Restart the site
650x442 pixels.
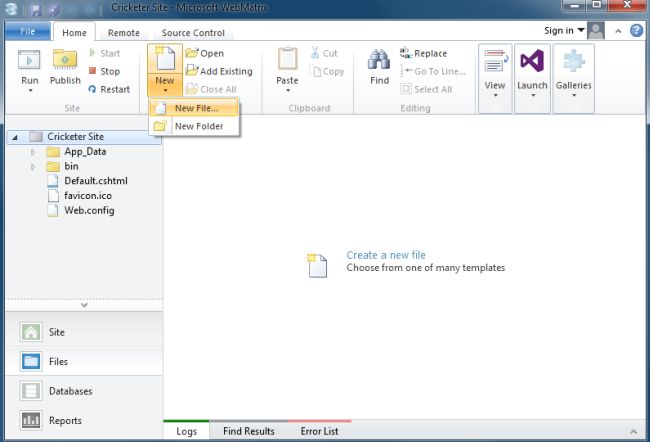(x=109, y=89)
